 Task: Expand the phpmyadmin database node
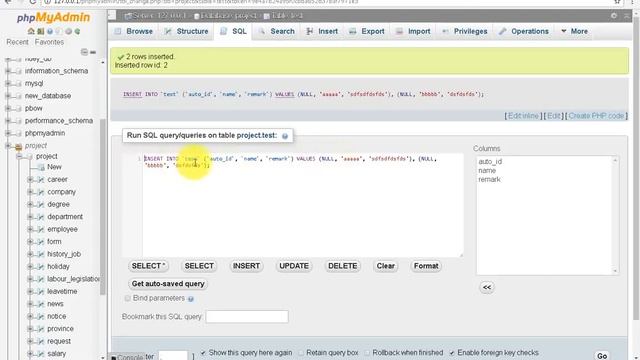coord(8,133)
